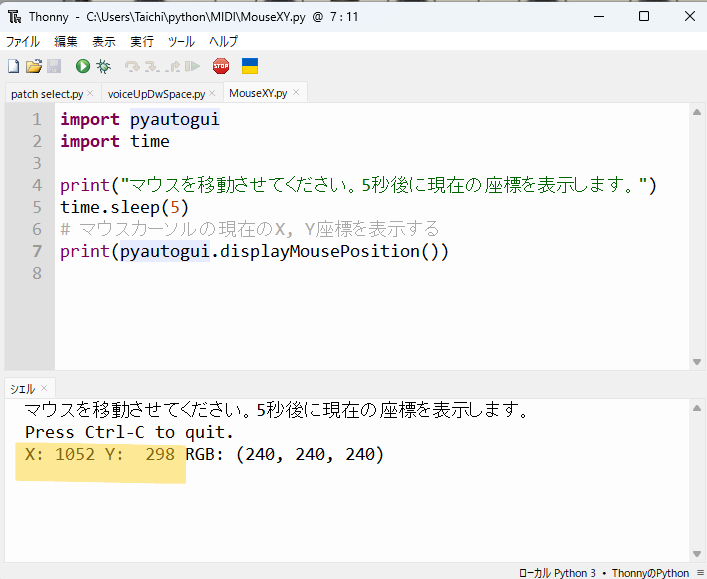Open the ファイル menu
707x579 pixels.
click(23, 41)
